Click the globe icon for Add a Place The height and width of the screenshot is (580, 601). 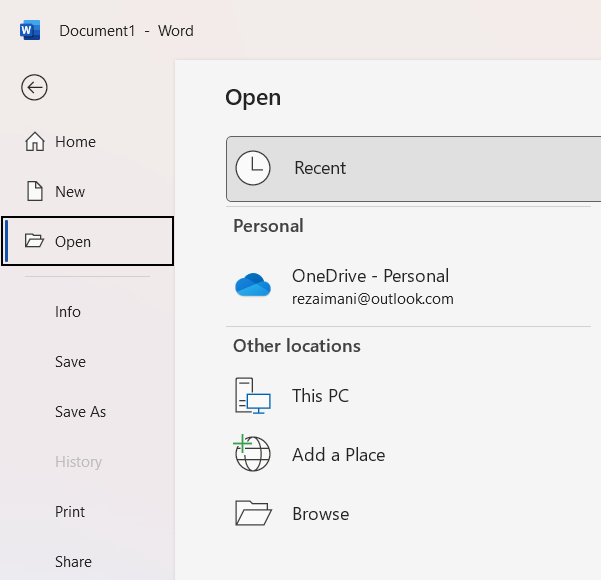(x=252, y=454)
